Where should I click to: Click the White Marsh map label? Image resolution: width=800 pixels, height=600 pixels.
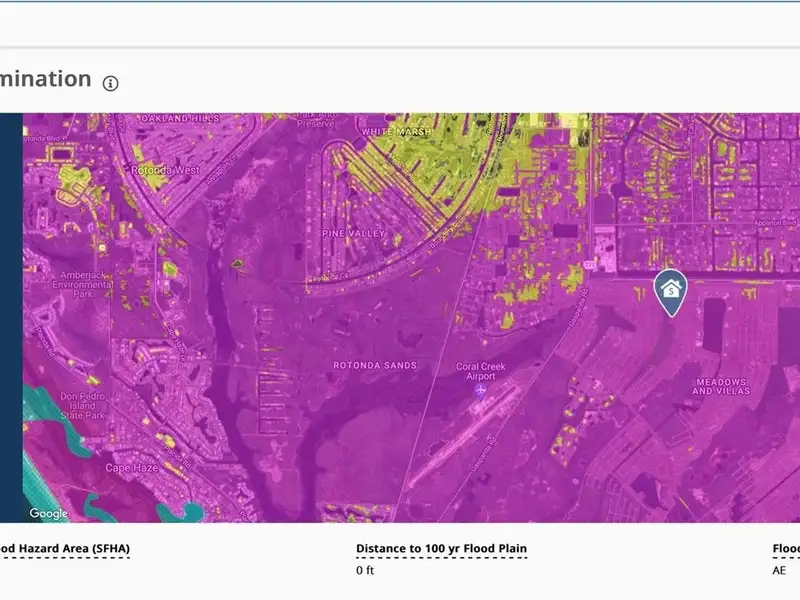(397, 132)
